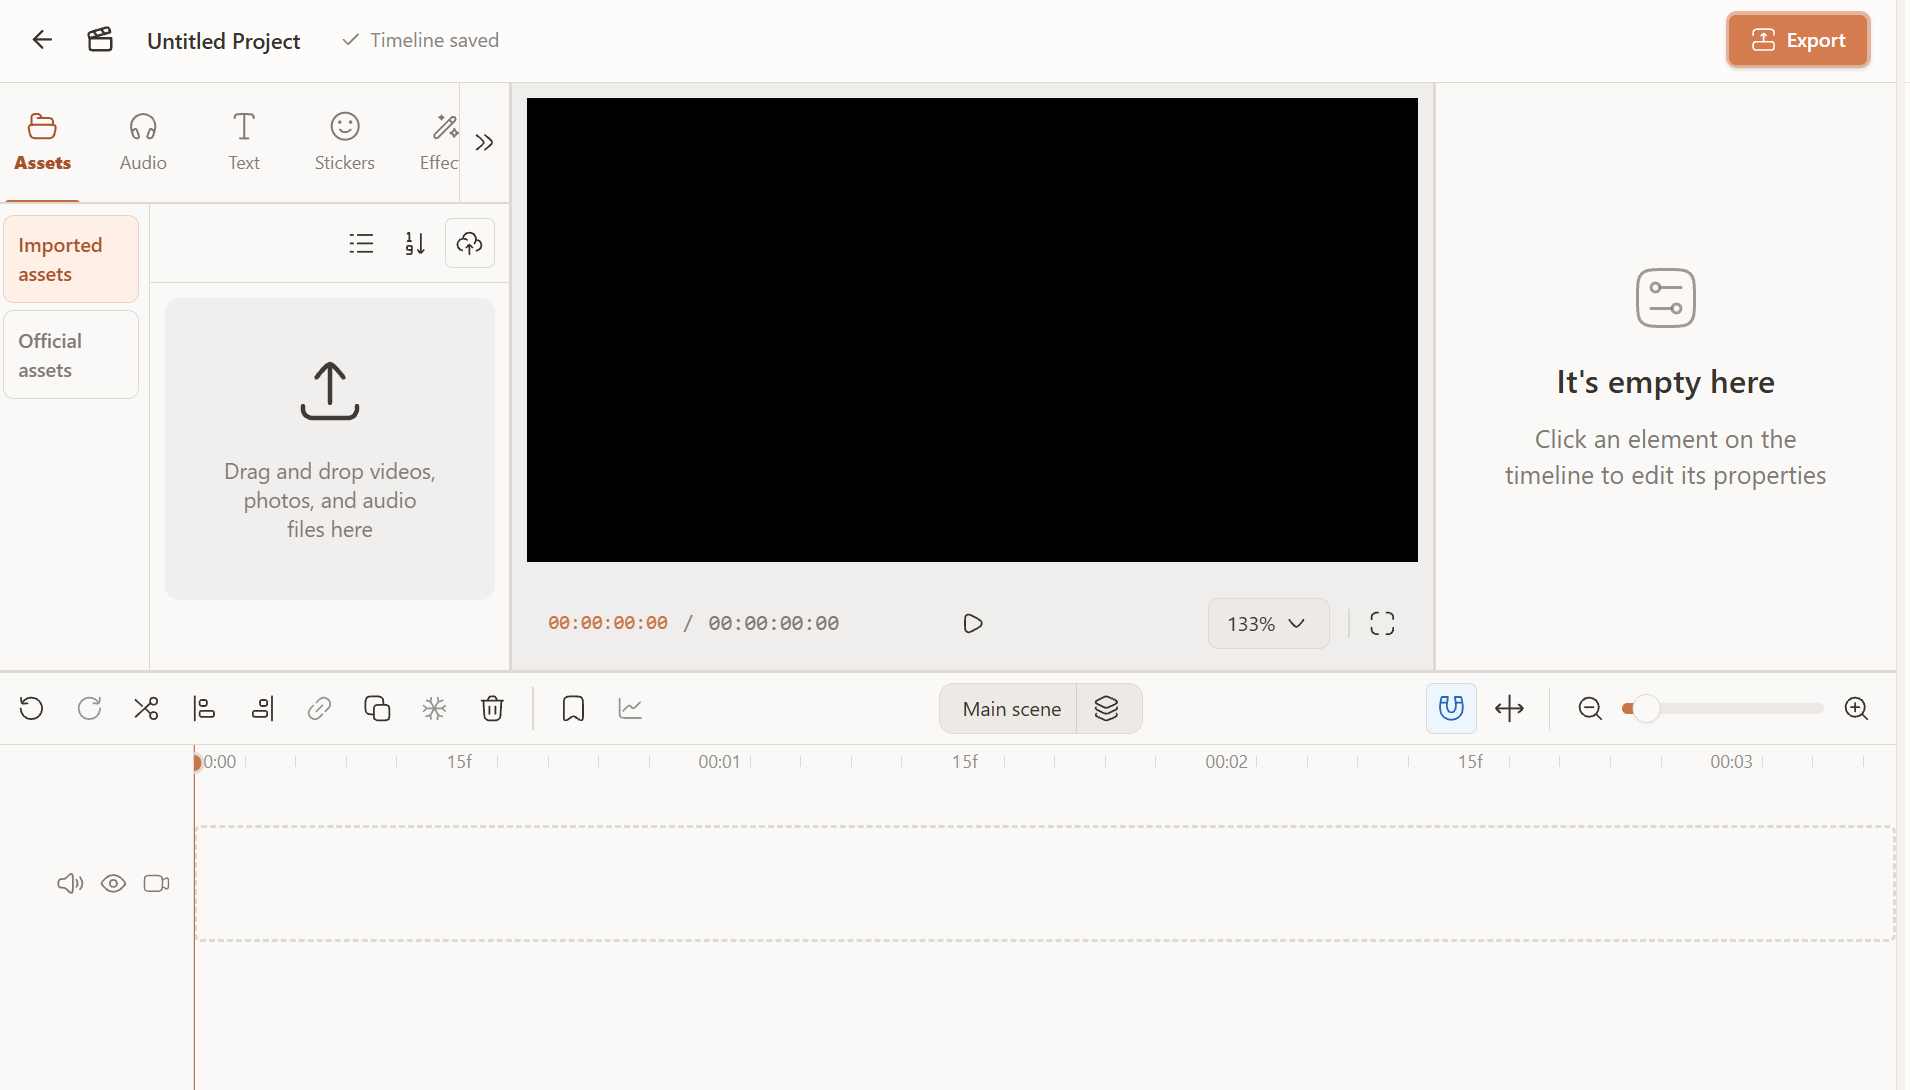Image resolution: width=1910 pixels, height=1090 pixels.
Task: Click the current timecode display
Action: [x=608, y=623]
